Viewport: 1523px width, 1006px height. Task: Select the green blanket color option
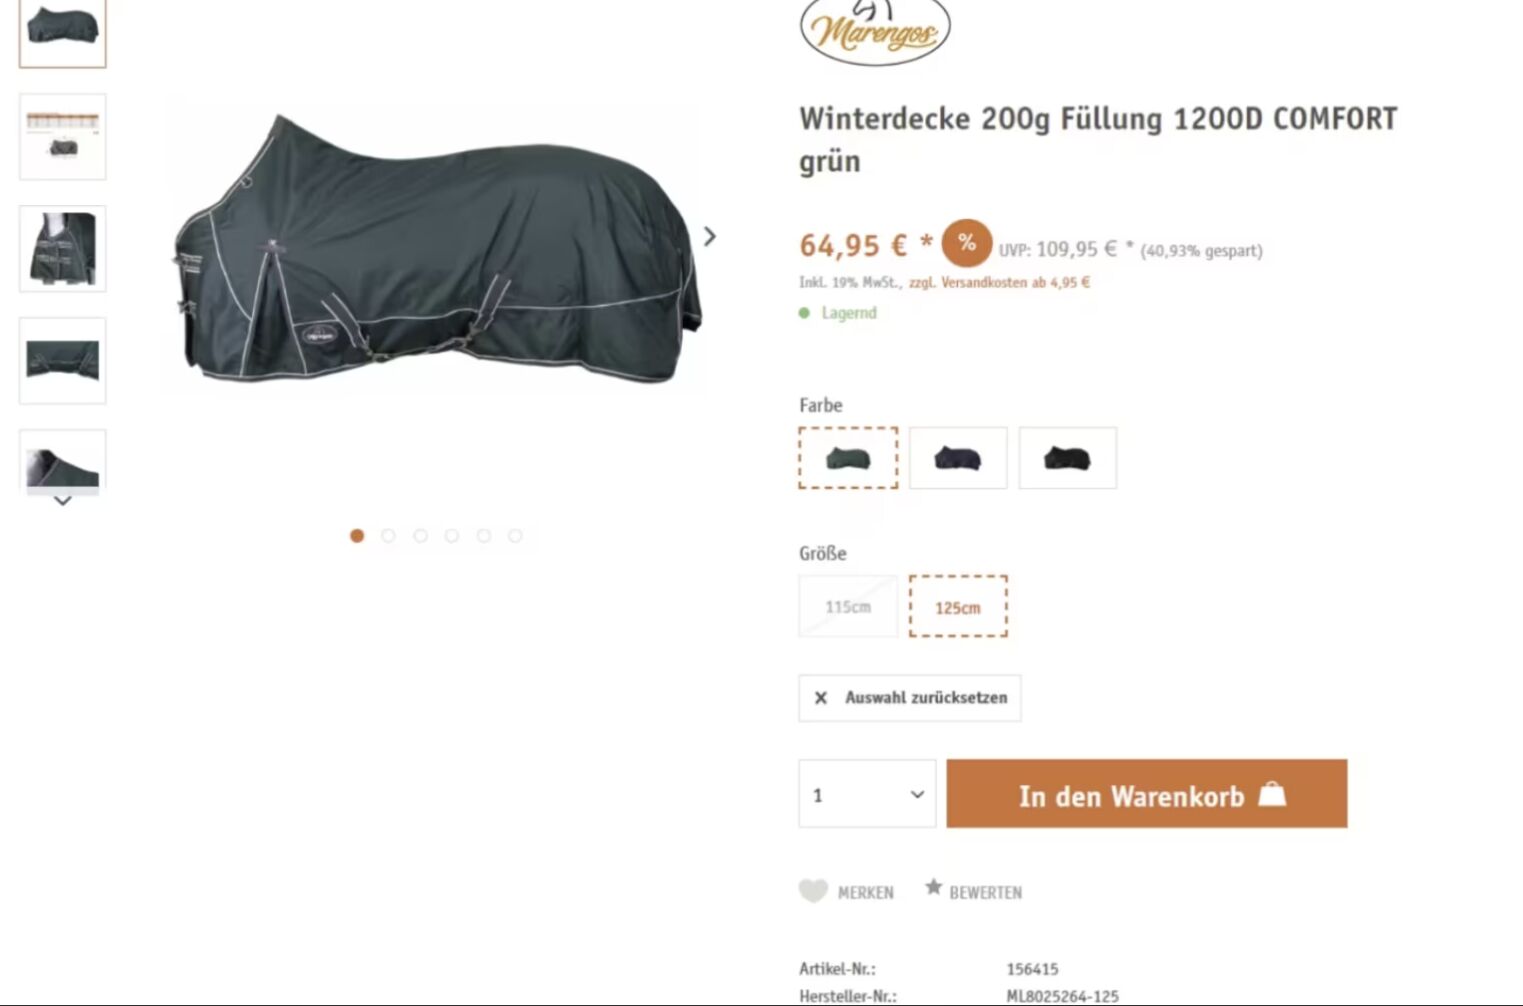point(848,458)
